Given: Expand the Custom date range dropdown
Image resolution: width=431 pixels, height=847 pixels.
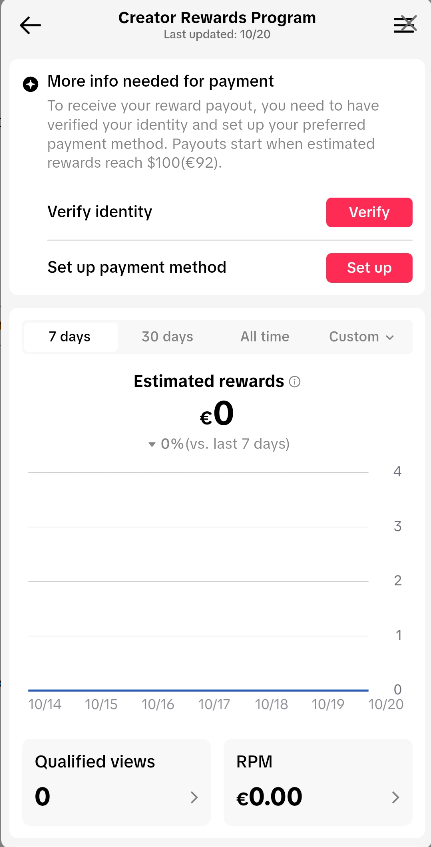Looking at the screenshot, I should coord(362,337).
